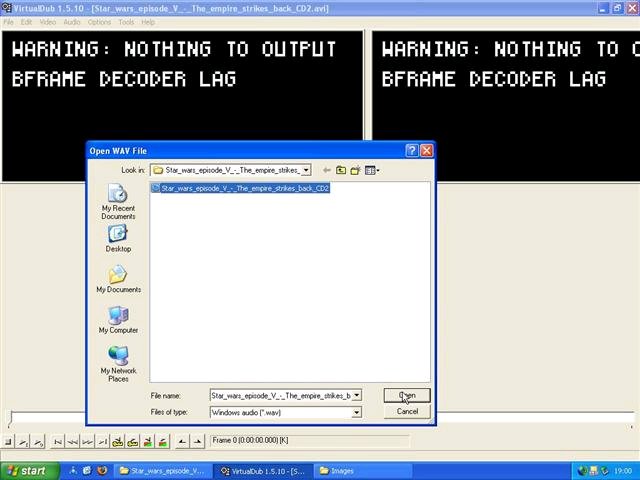Viewport: 640px width, 480px height.
Task: Launch Firefox from the quick launch bar
Action: [102, 471]
